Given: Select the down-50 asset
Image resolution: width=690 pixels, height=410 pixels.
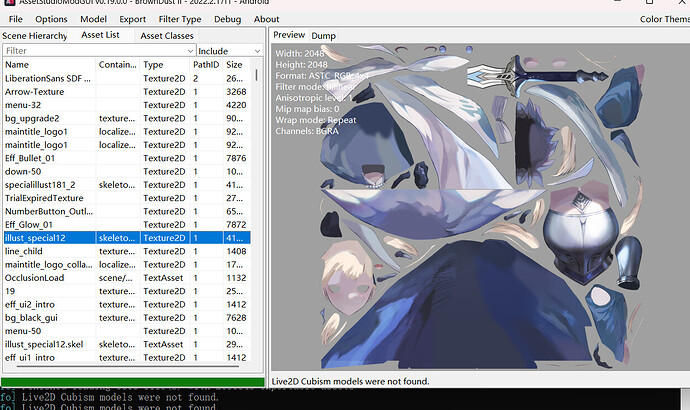Looking at the screenshot, I should click(x=127, y=172).
